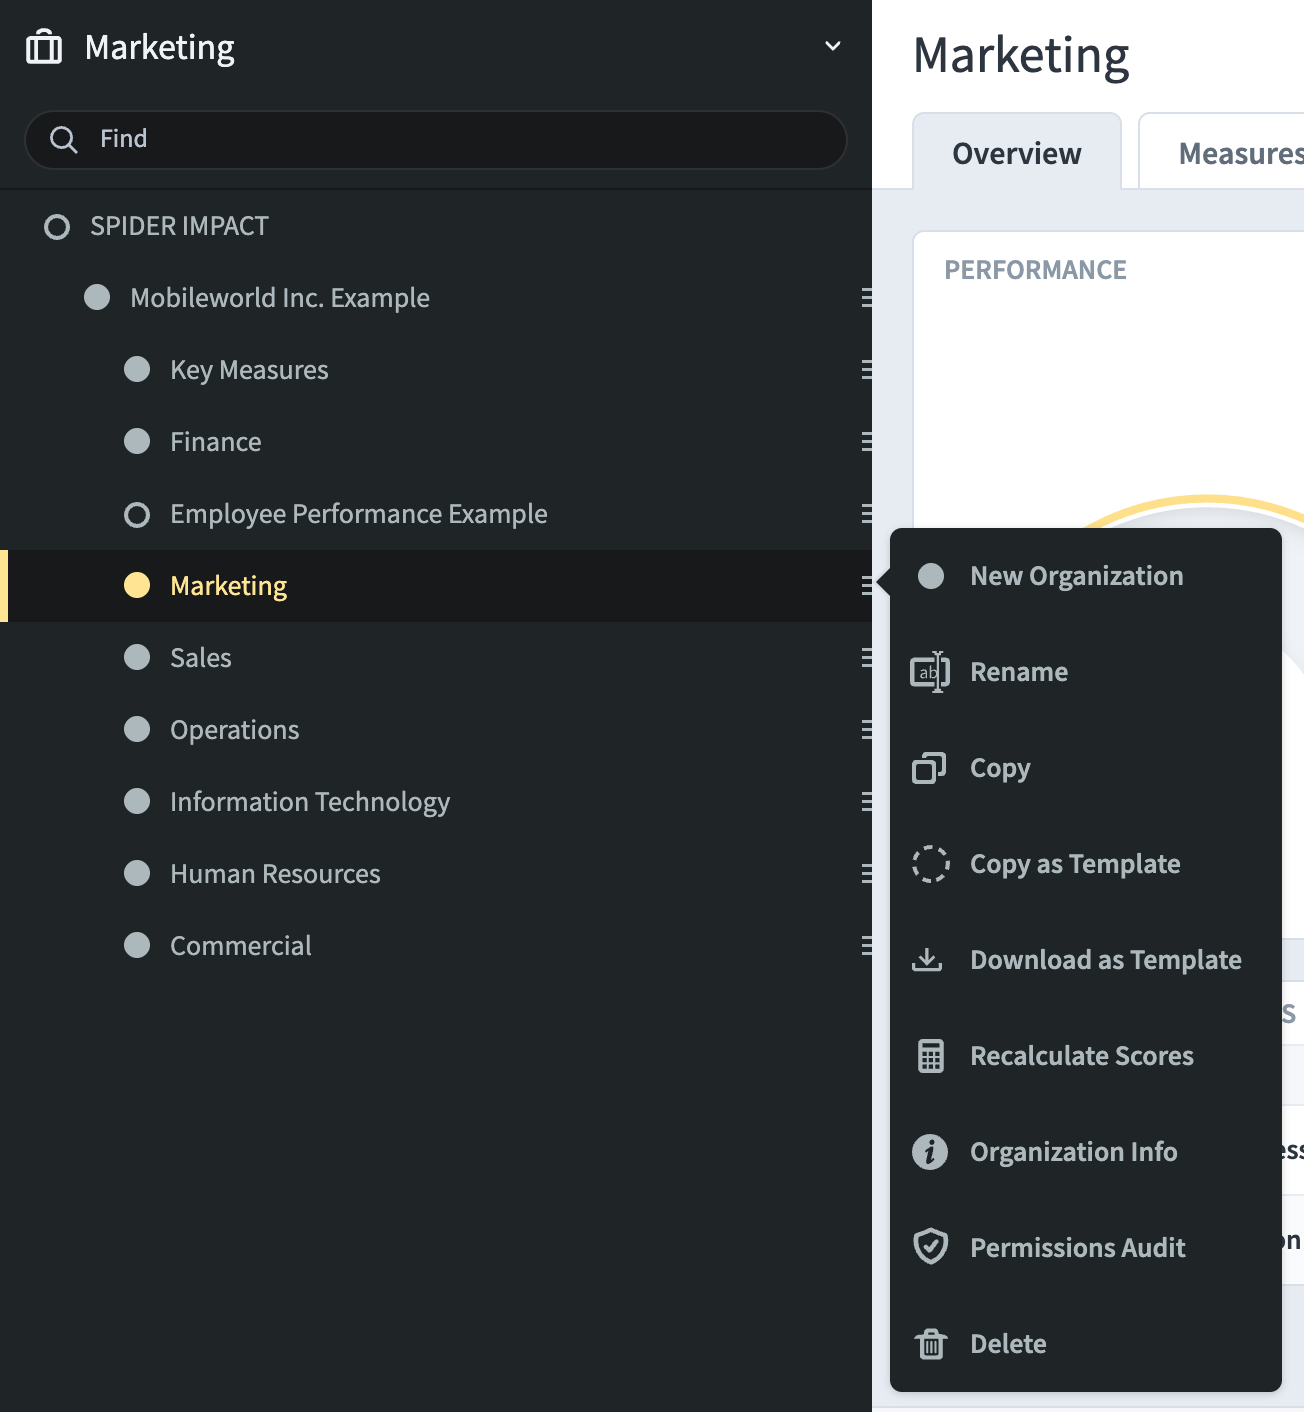Click the briefcase icon beside the Marketing header

tap(44, 47)
